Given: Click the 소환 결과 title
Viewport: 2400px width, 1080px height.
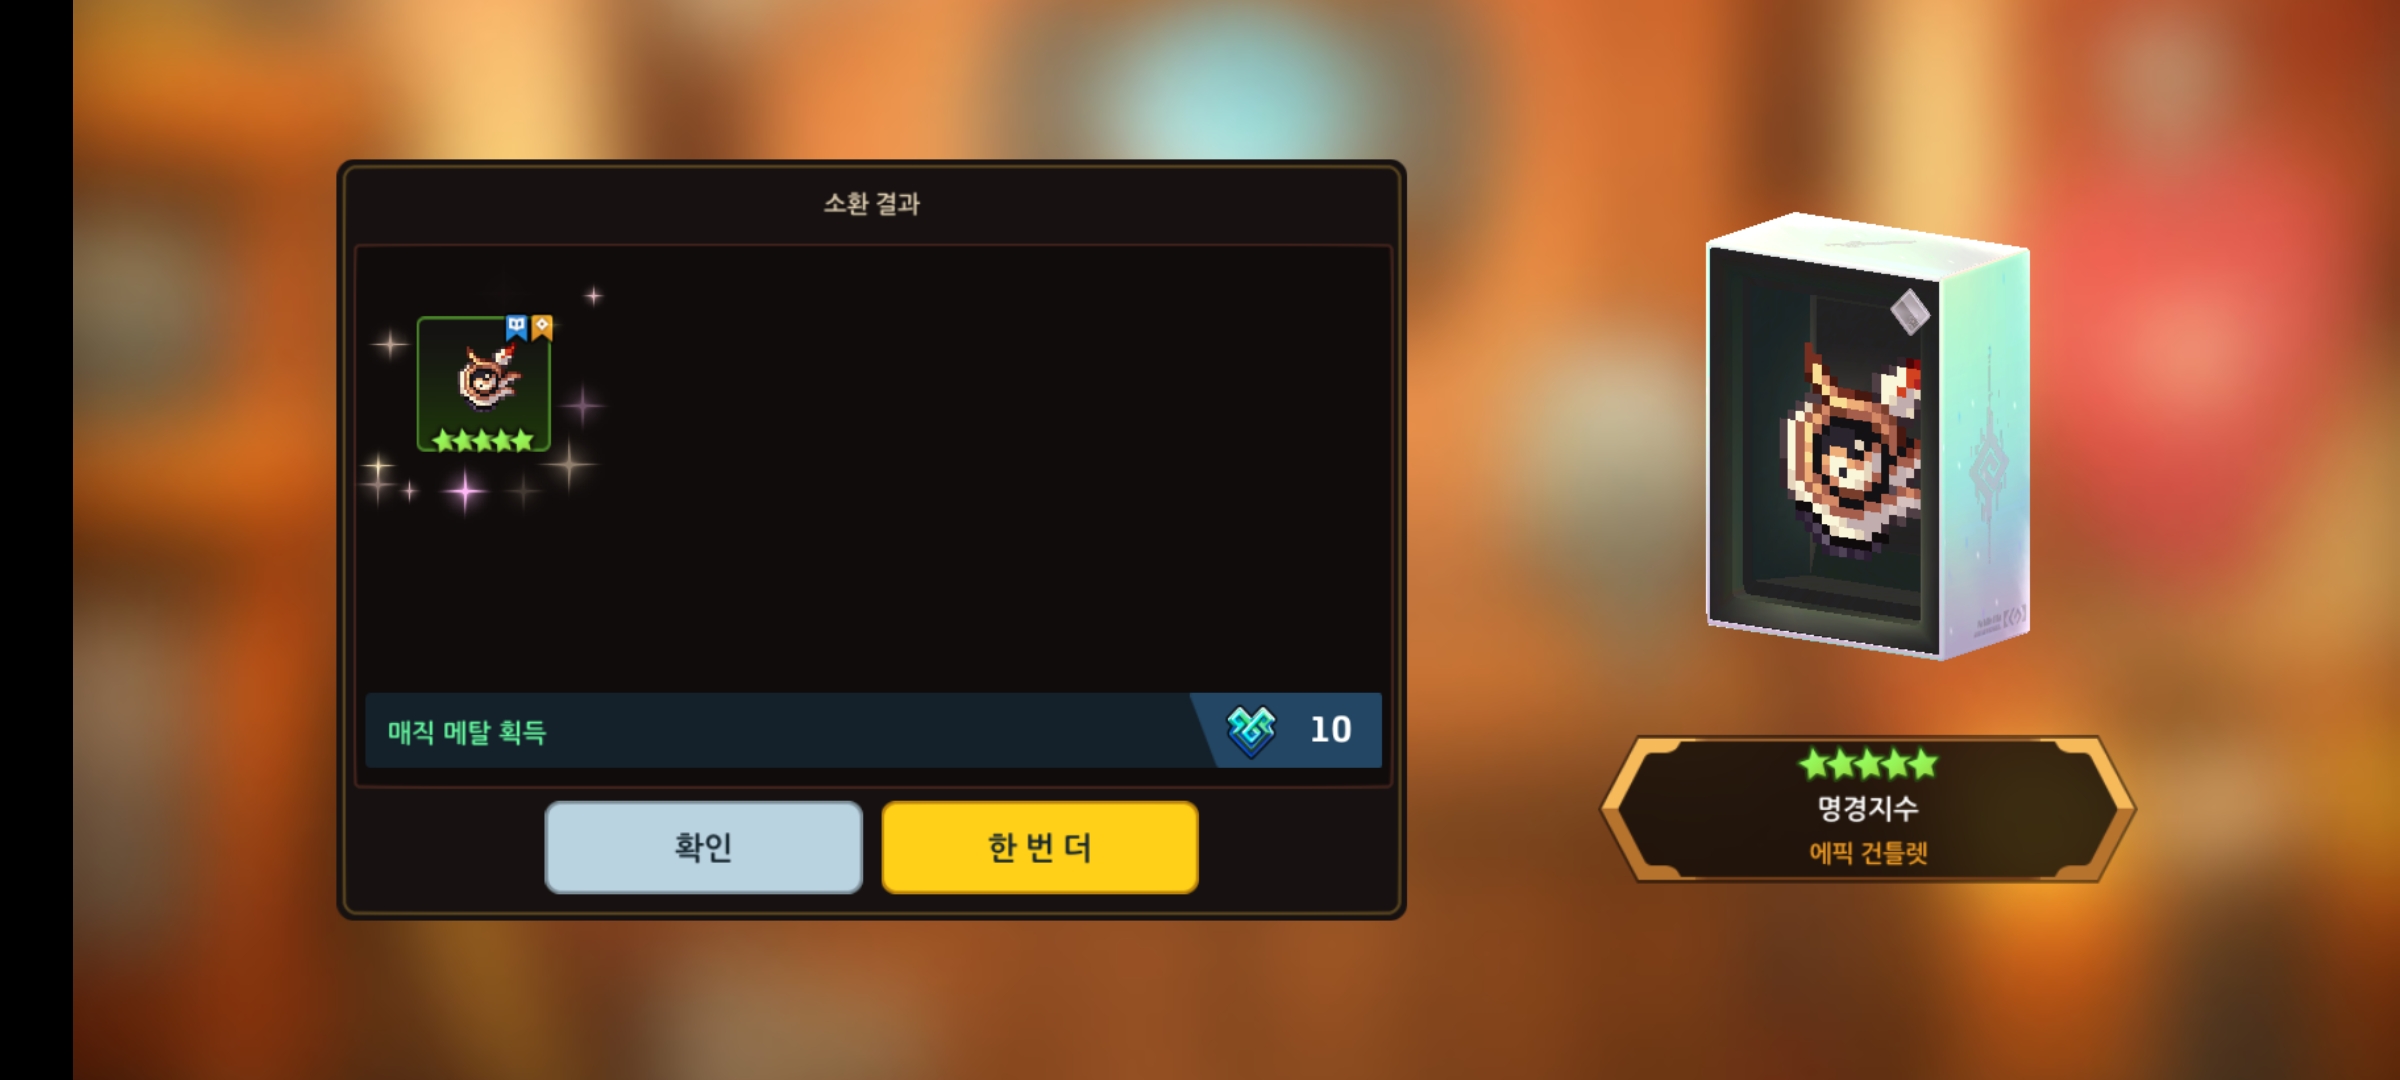Looking at the screenshot, I should [871, 204].
